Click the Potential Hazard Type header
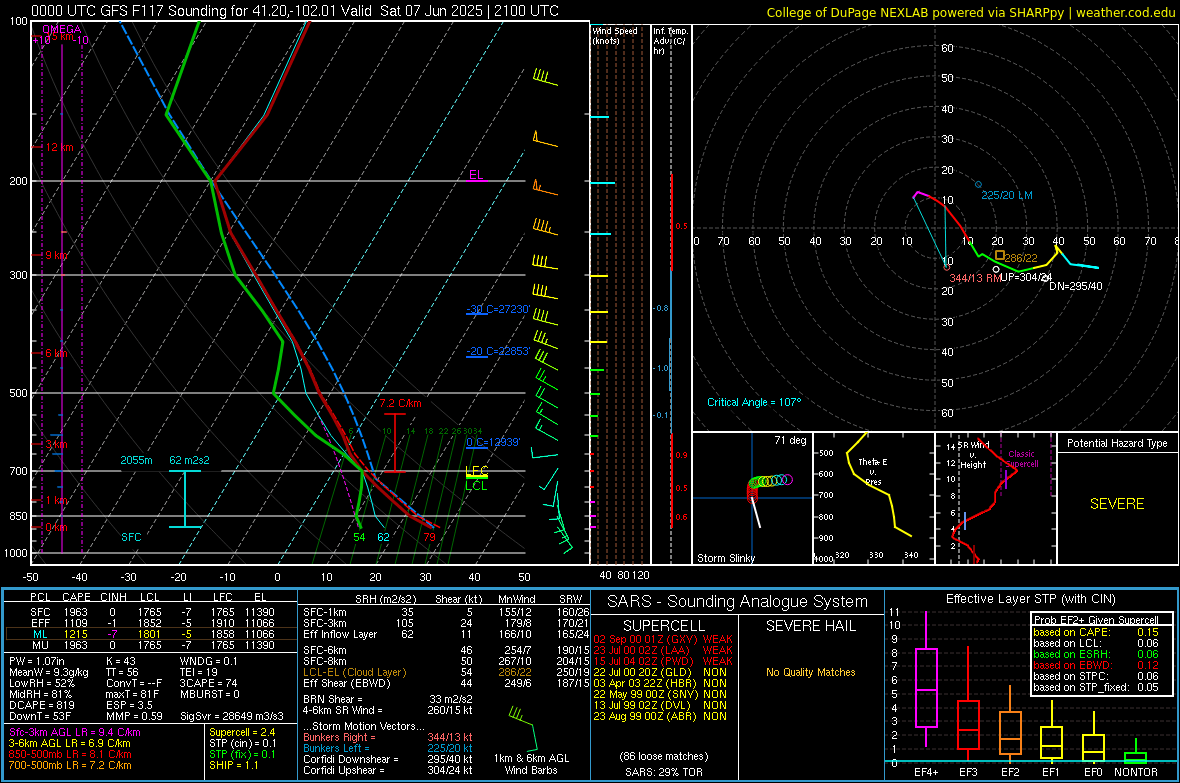The width and height of the screenshot is (1180, 783). (1117, 443)
